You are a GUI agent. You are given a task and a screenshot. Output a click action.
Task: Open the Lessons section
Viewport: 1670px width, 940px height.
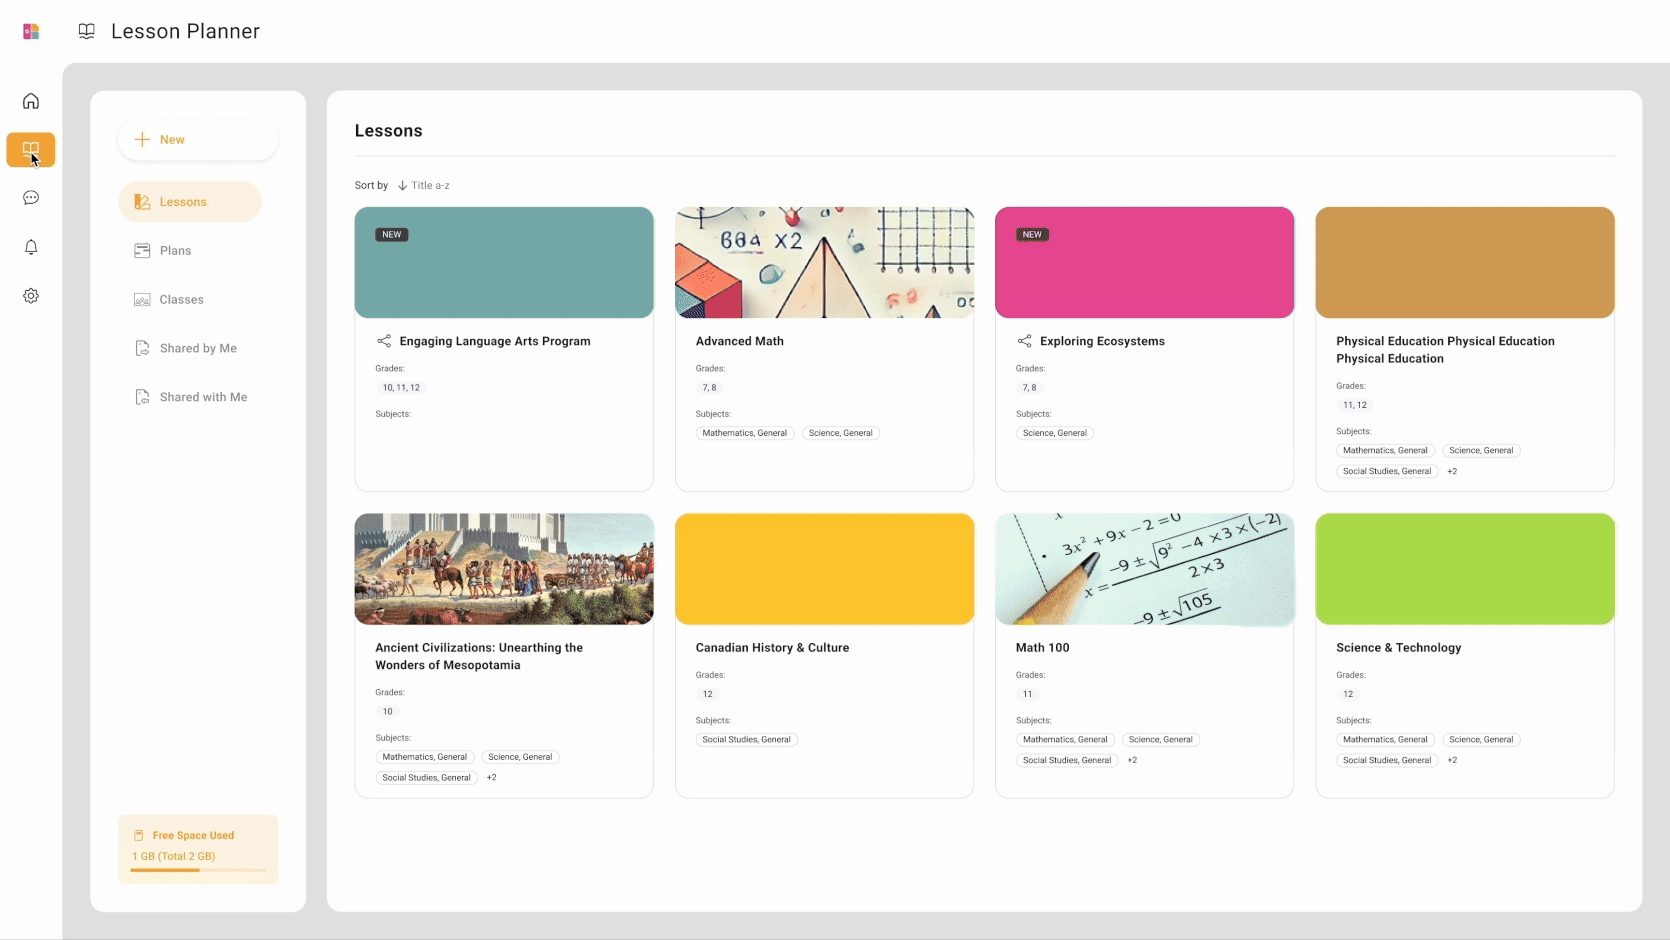pos(190,202)
